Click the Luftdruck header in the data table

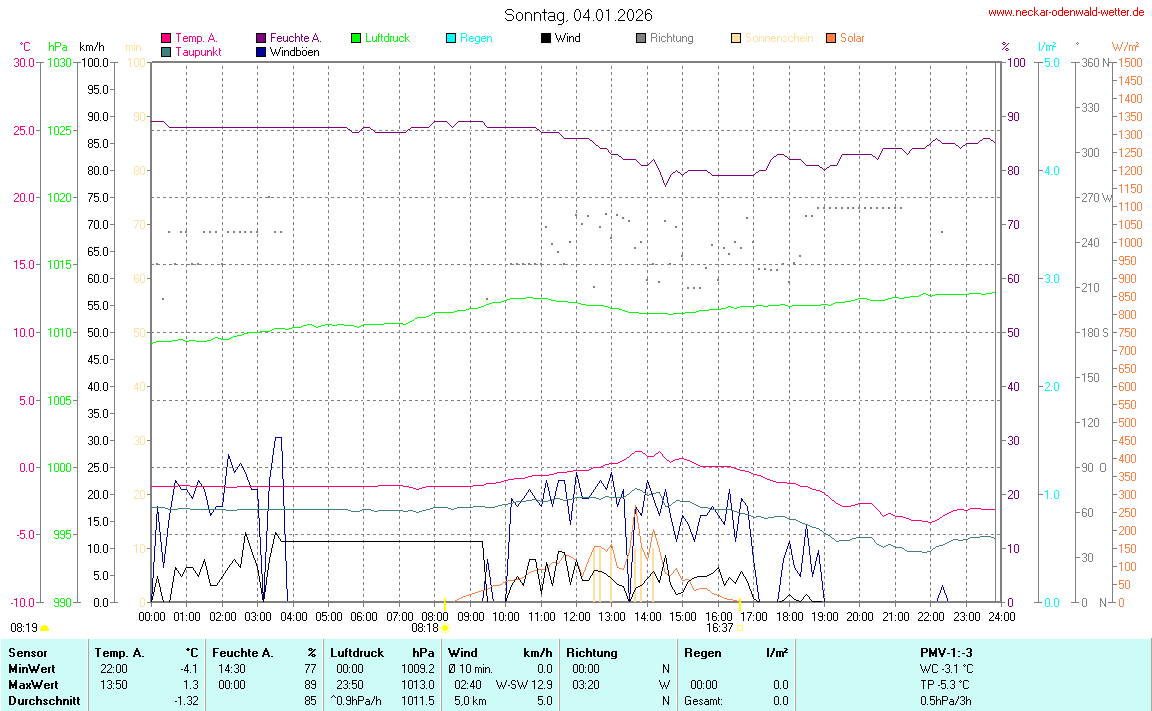coord(358,653)
